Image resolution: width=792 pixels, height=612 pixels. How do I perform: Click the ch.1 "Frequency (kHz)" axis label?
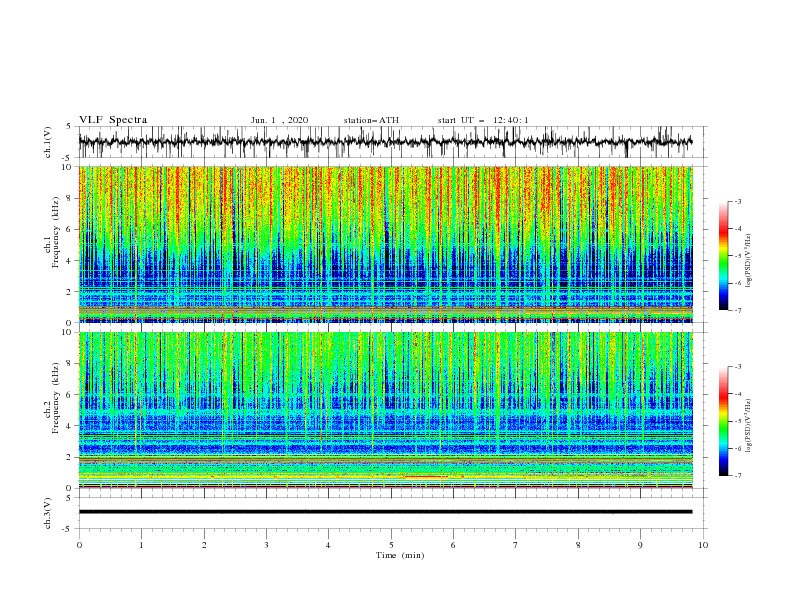point(56,233)
